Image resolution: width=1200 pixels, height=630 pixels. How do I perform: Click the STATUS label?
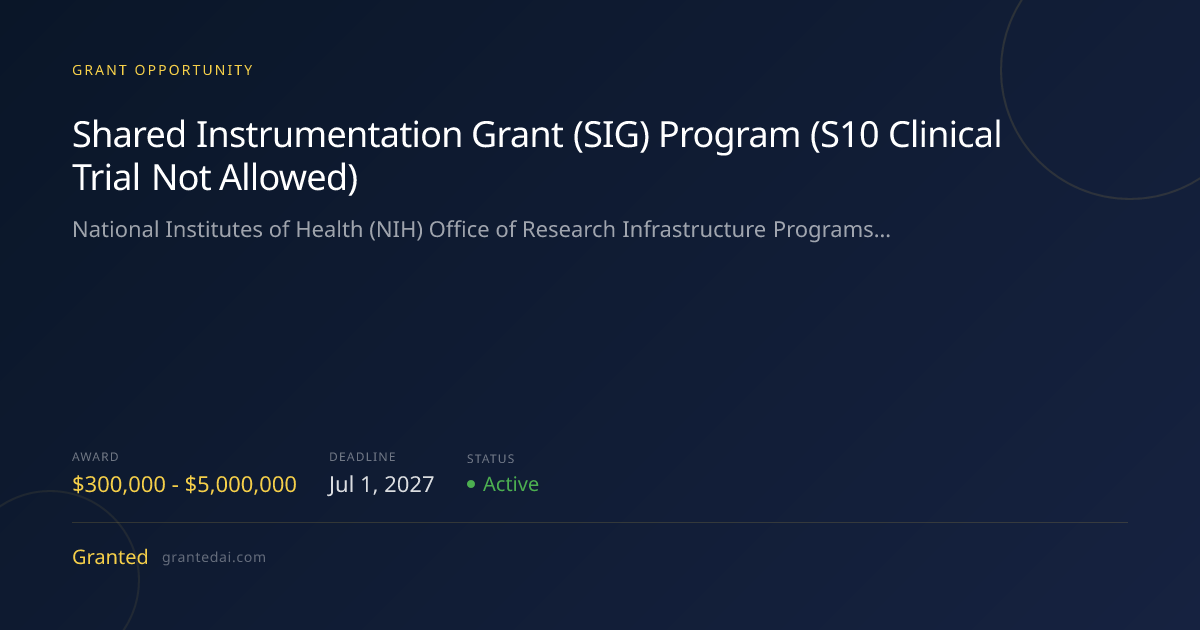(x=491, y=459)
